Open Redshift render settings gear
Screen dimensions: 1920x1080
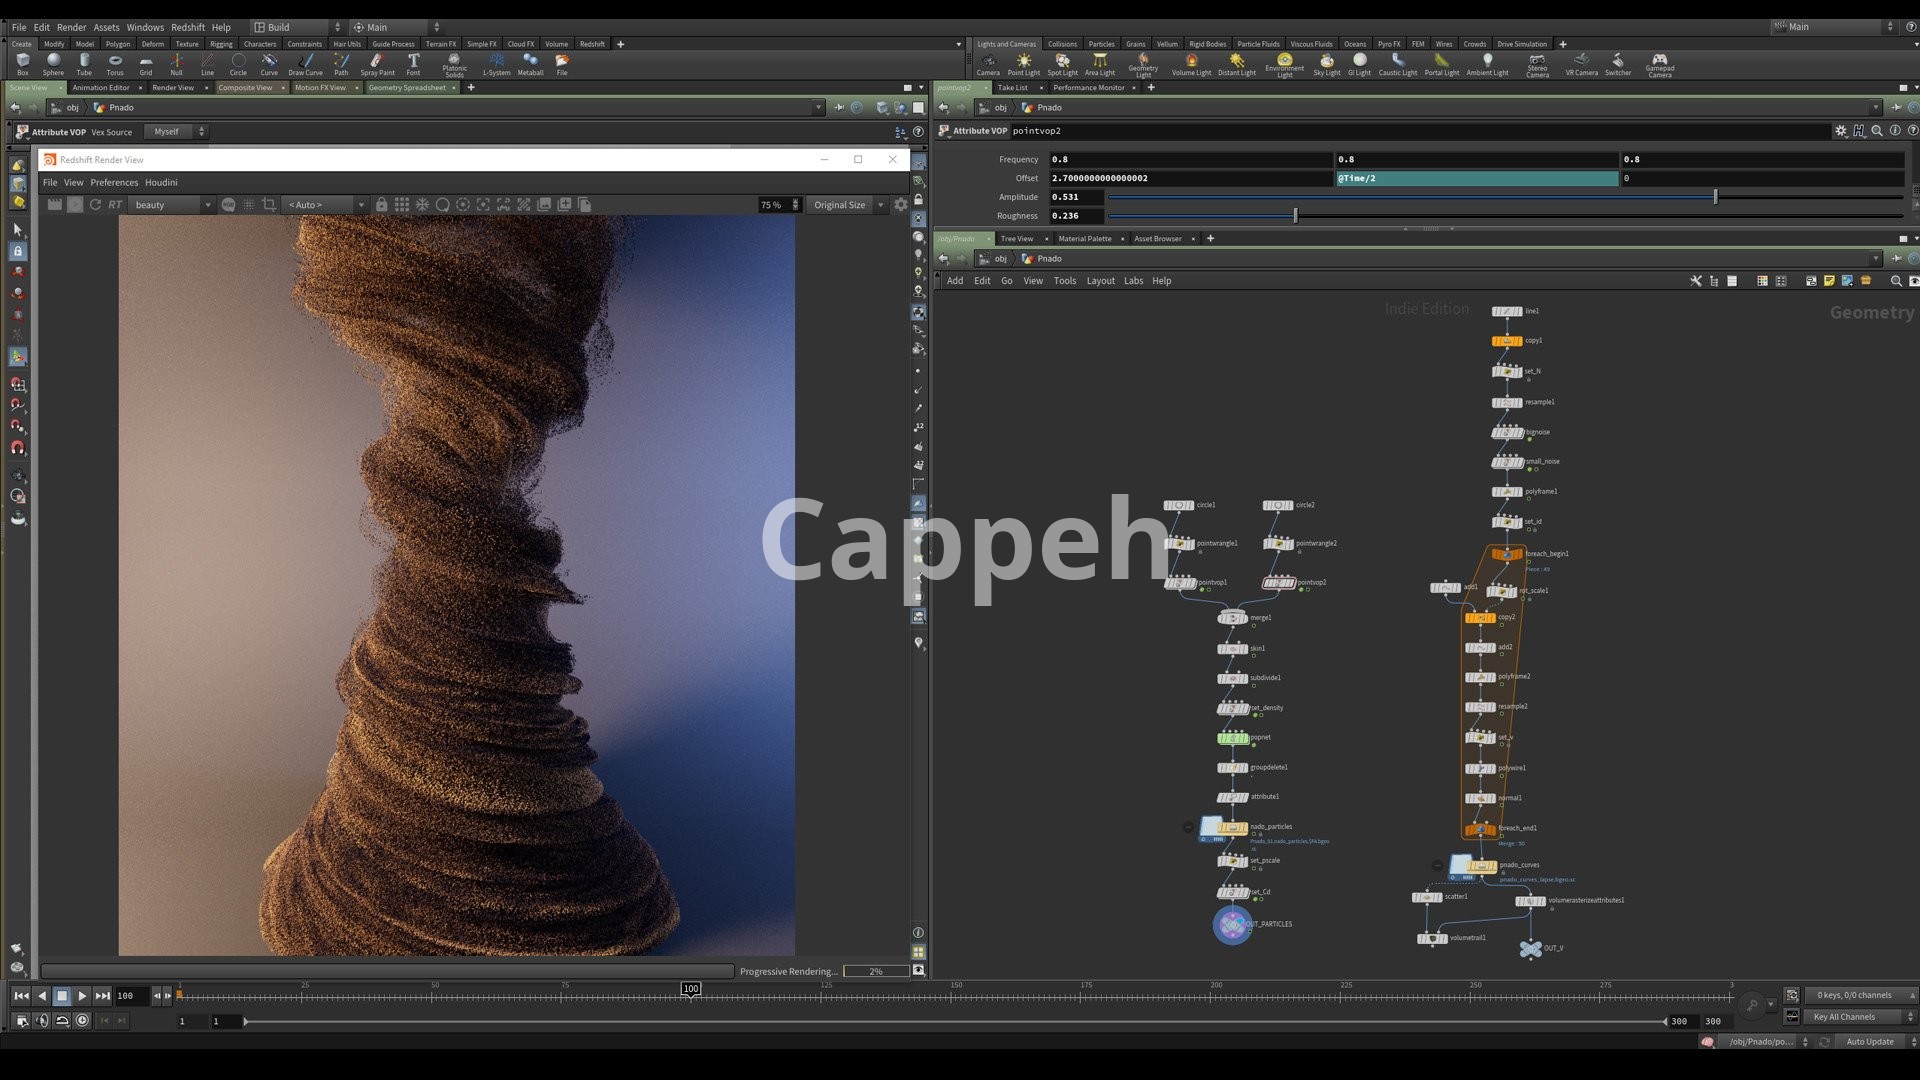point(901,205)
